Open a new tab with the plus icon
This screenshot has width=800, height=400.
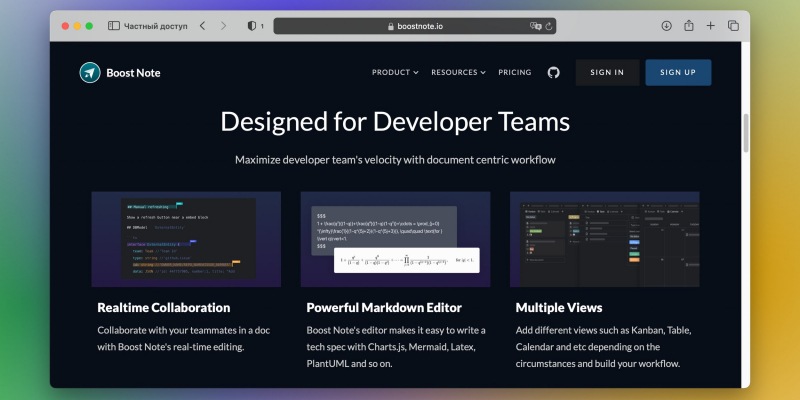711,26
